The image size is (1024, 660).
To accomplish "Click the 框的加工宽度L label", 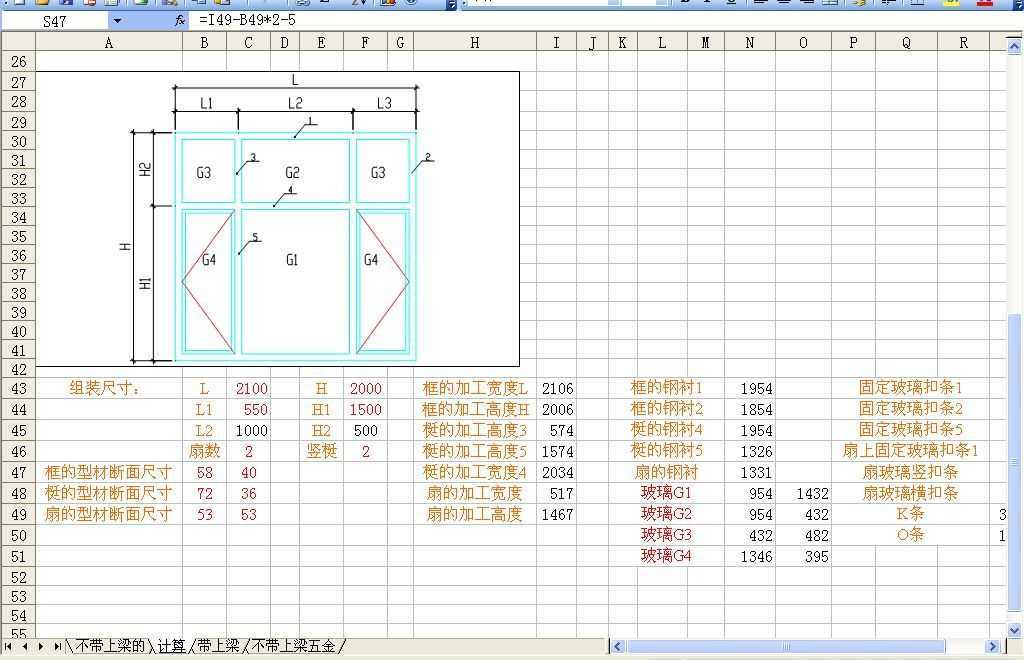I will [475, 388].
